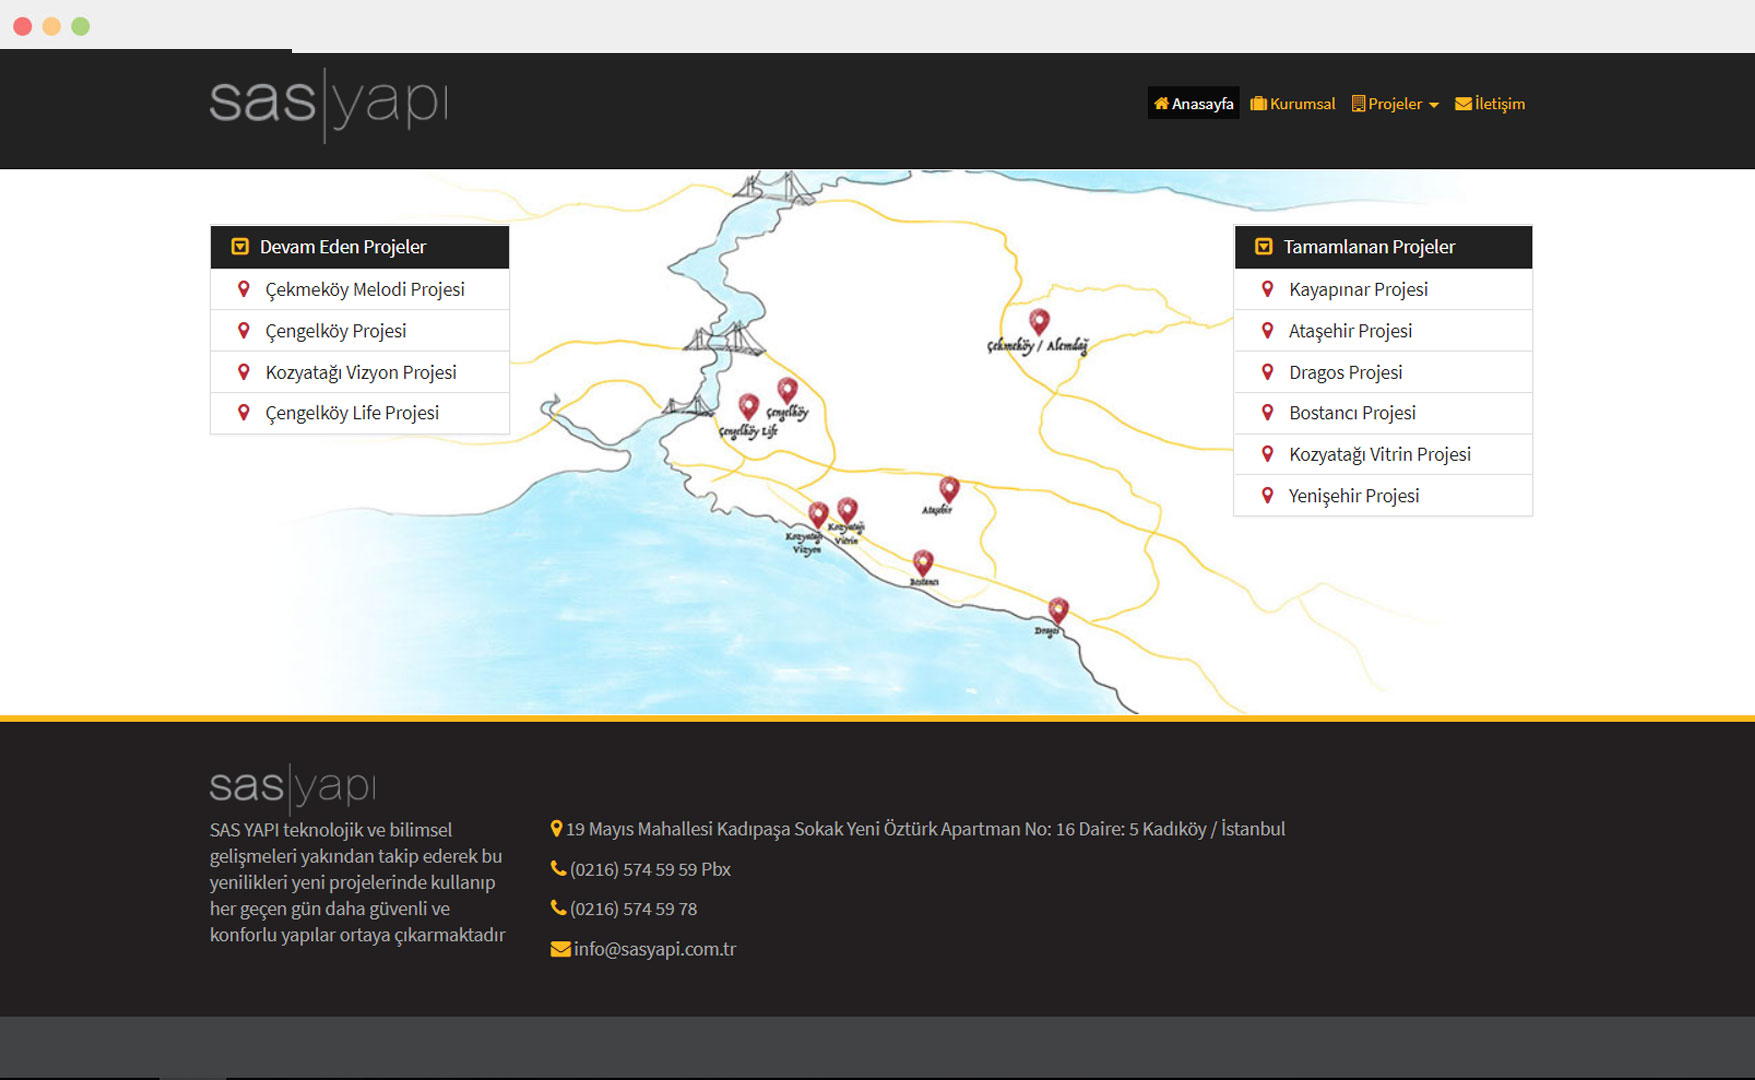Go to the Anasayfa menu item
1755x1080 pixels.
[x=1193, y=104]
